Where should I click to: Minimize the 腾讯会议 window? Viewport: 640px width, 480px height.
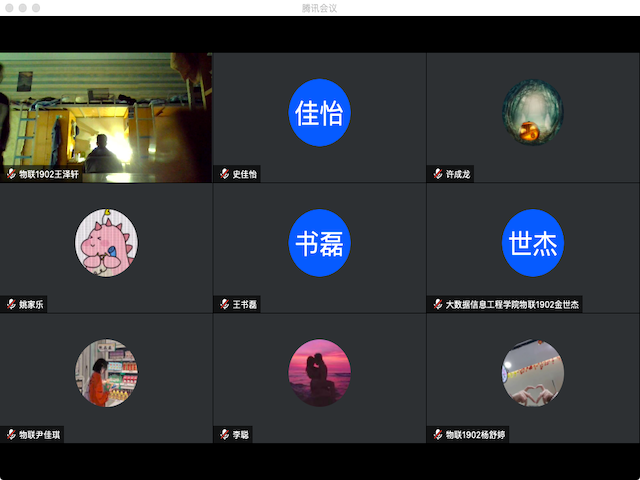pos(23,8)
